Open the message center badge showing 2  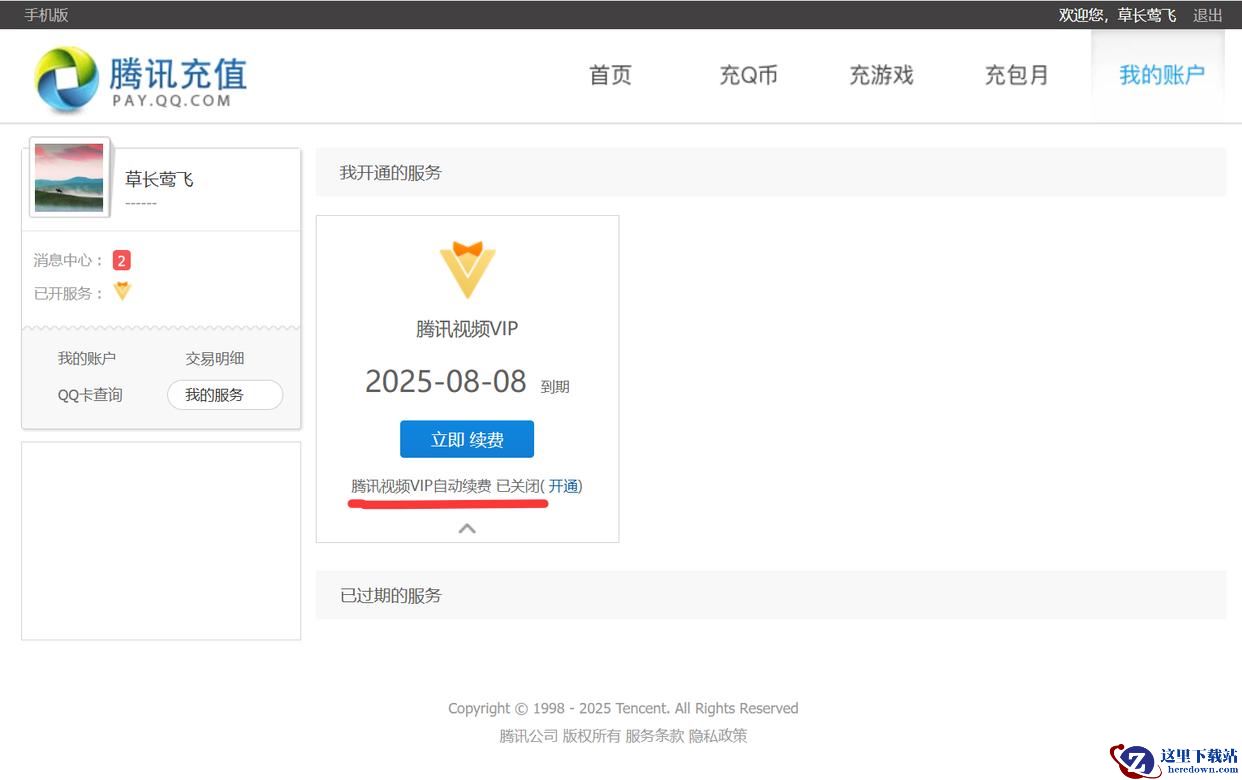pos(121,261)
